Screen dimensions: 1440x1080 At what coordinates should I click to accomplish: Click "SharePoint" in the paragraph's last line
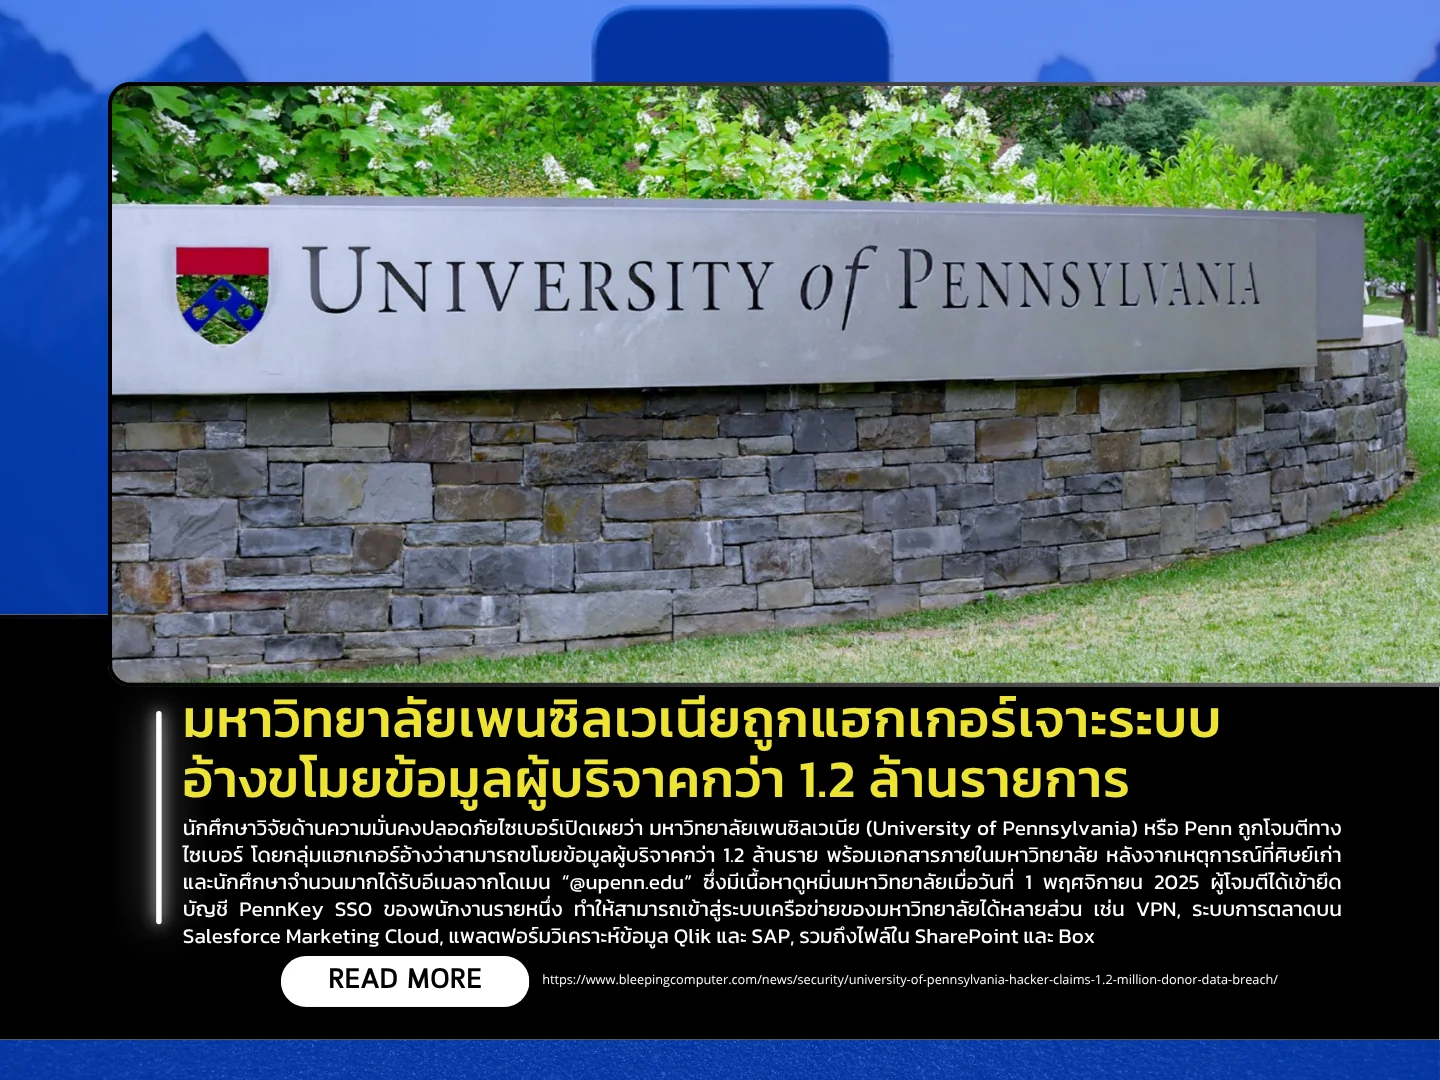click(961, 937)
